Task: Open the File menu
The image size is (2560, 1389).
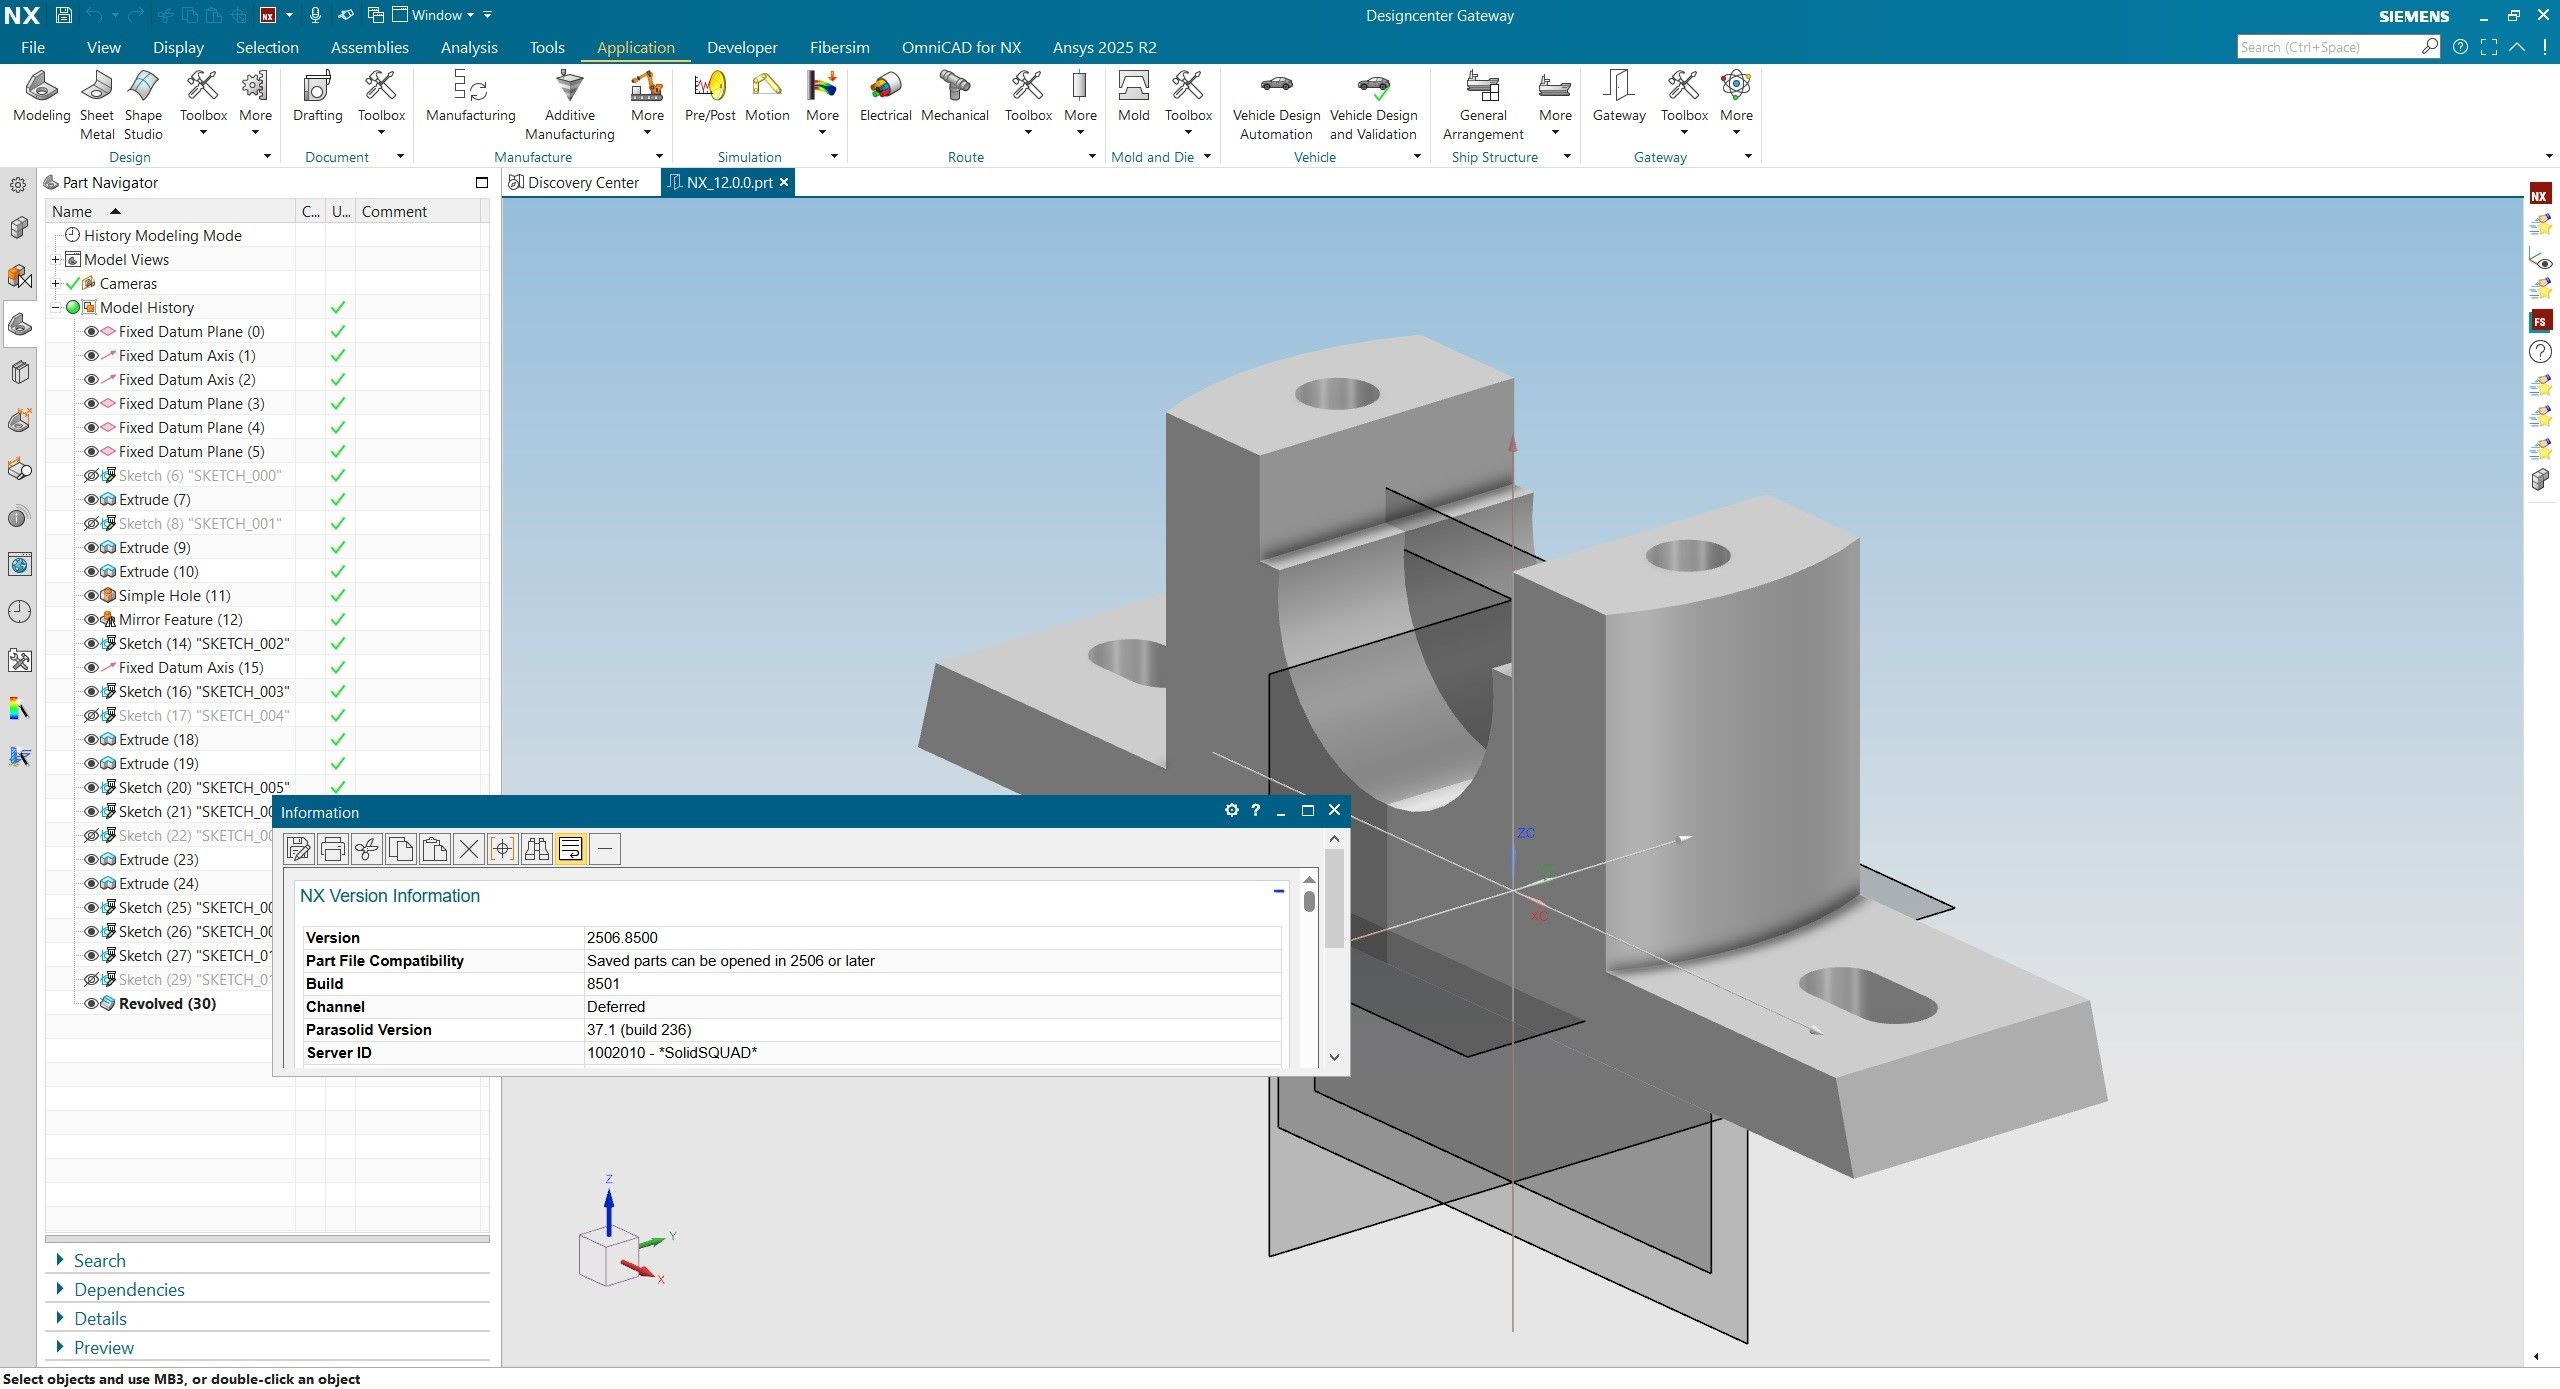Action: pos(33,47)
